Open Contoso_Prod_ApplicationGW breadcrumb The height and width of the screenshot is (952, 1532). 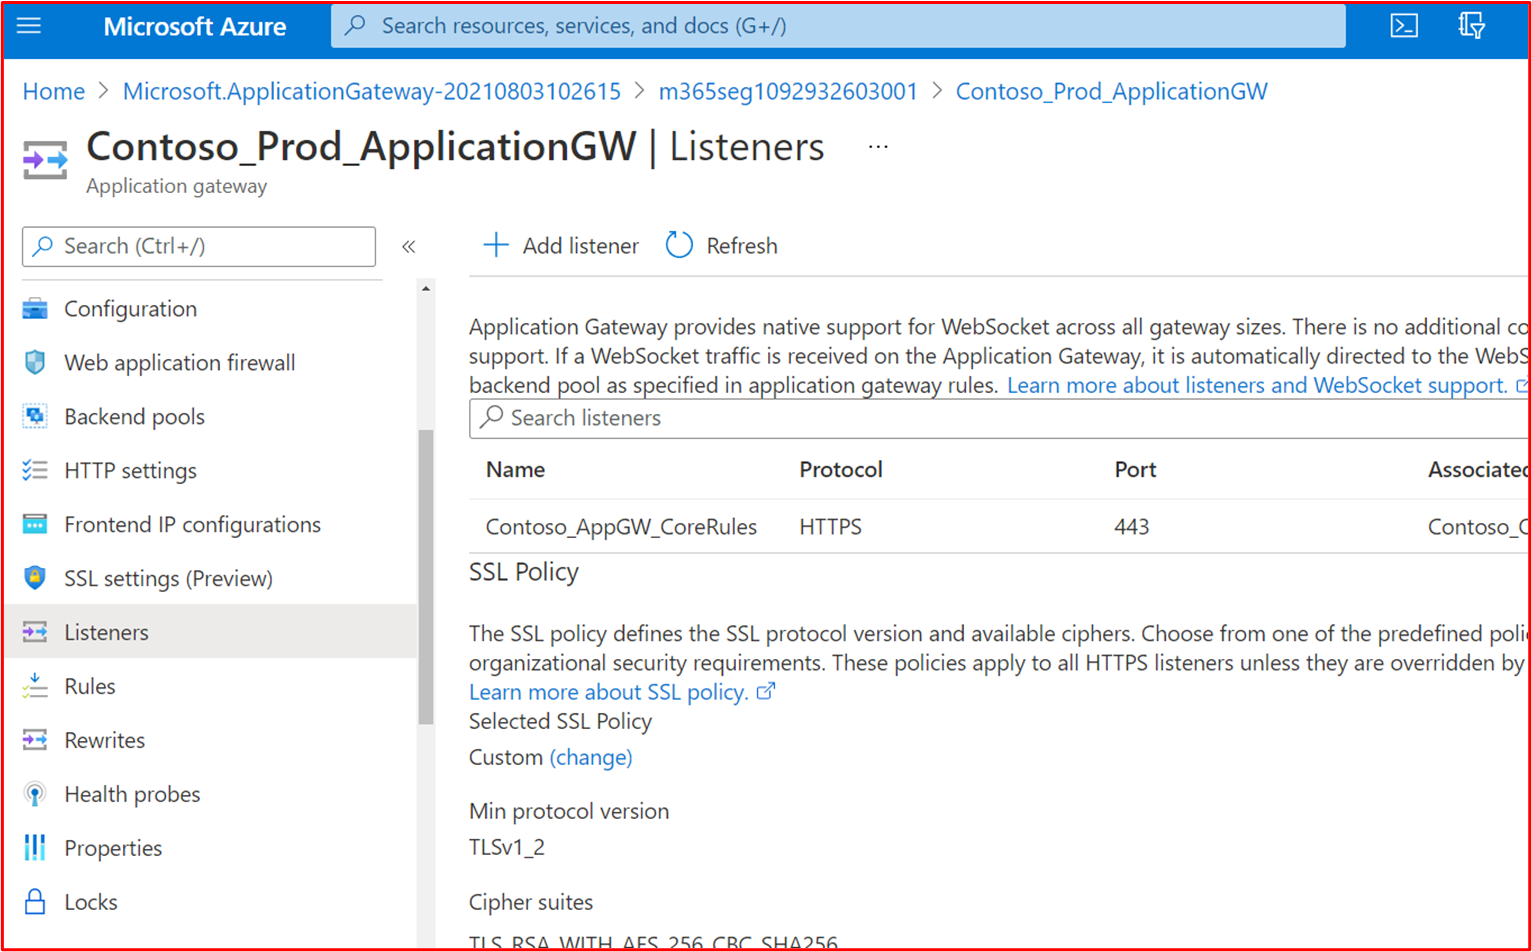click(1112, 92)
